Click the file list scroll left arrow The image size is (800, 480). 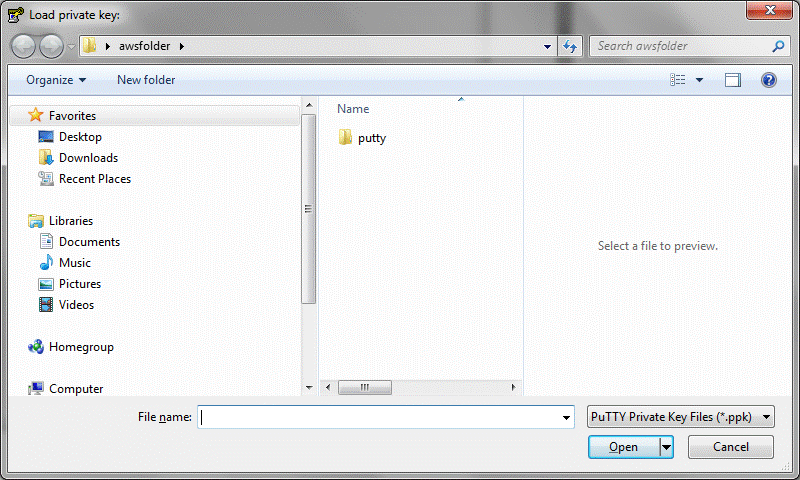pyautogui.click(x=328, y=387)
